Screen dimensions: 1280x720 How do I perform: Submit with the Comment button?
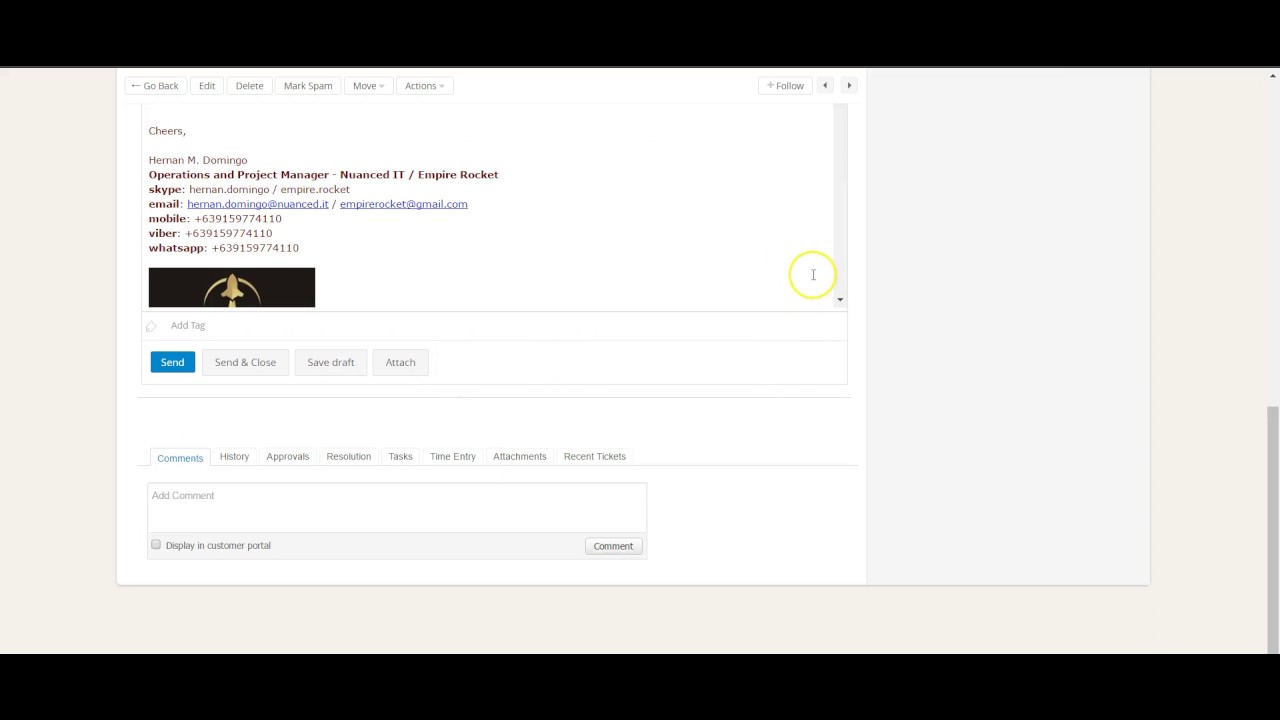(613, 546)
